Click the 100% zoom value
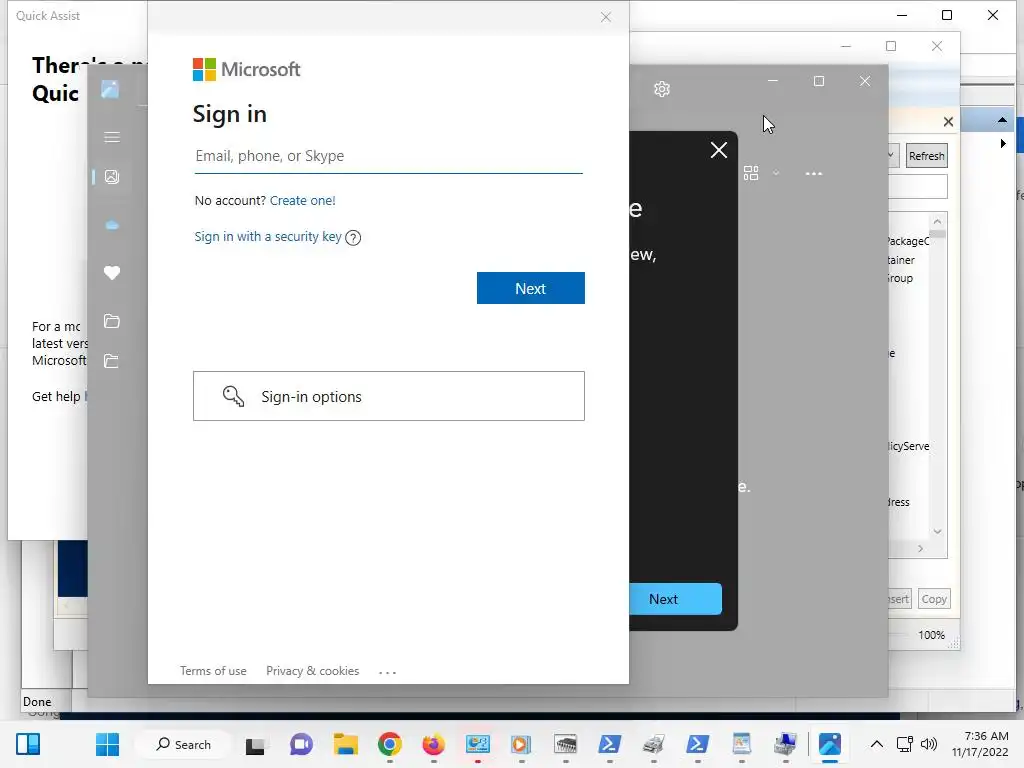Viewport: 1024px width, 768px height. point(931,635)
